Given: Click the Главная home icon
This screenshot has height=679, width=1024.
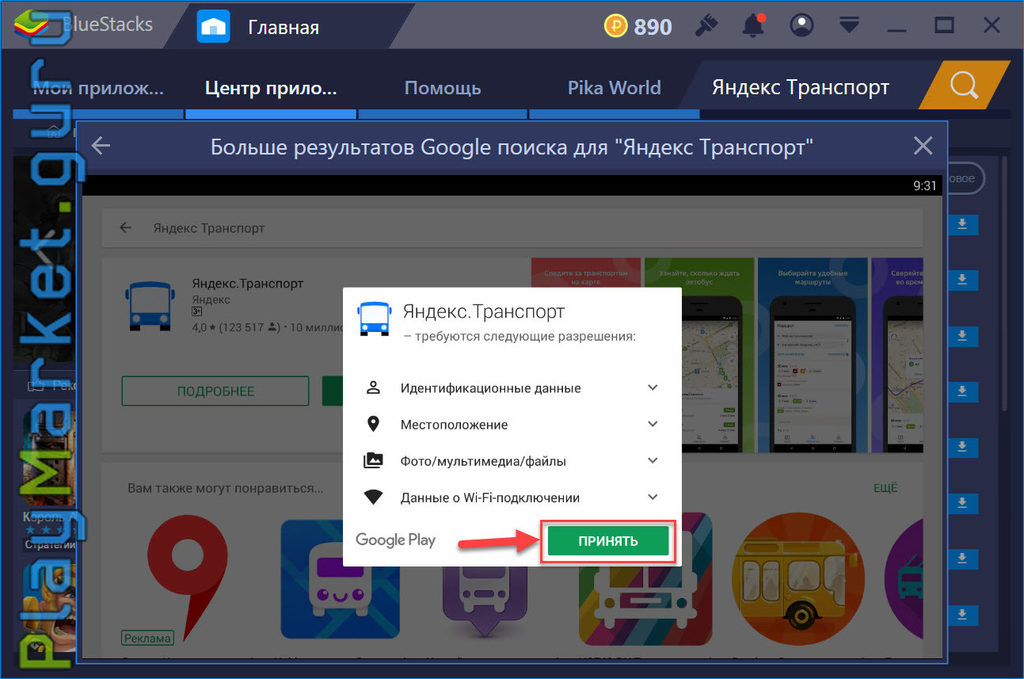Looking at the screenshot, I should tap(214, 27).
